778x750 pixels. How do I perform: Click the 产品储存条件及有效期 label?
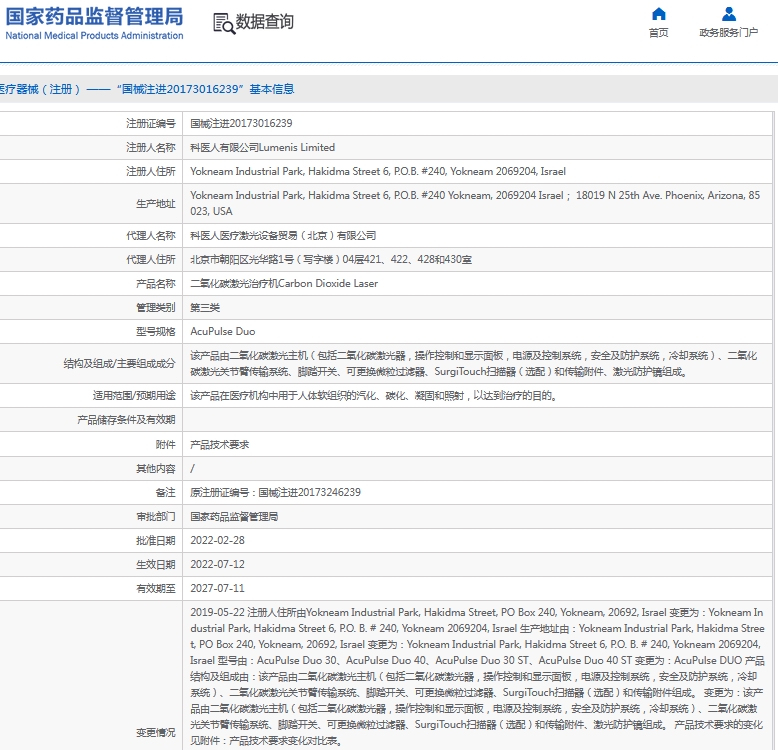(126, 420)
